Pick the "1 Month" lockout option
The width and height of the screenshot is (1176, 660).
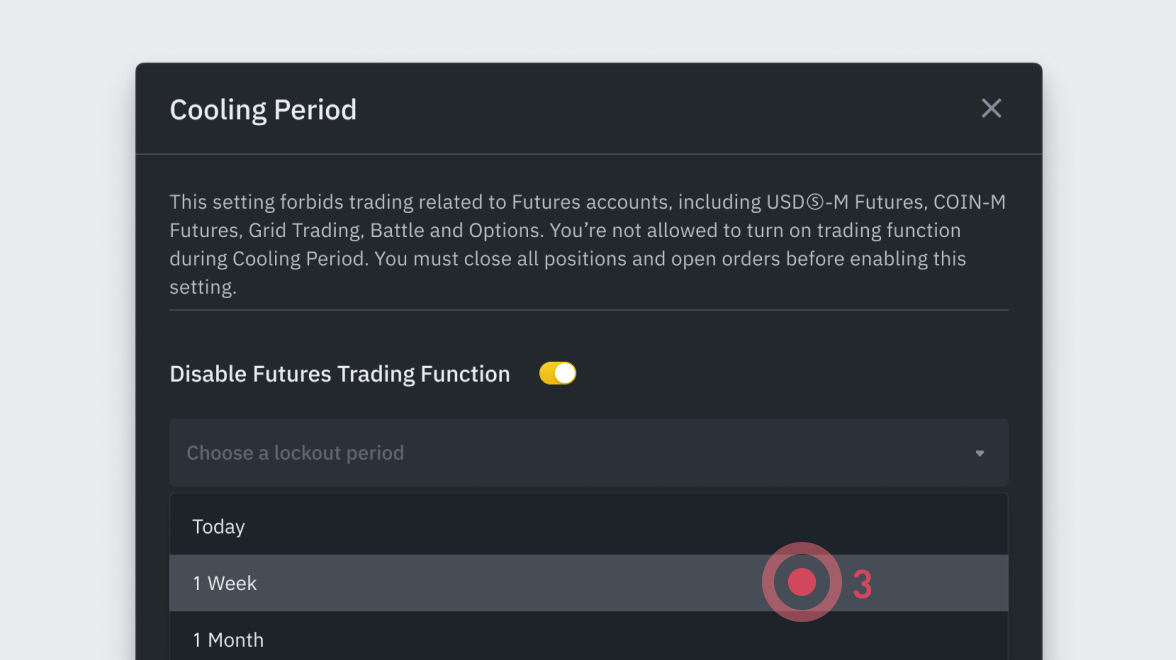228,640
